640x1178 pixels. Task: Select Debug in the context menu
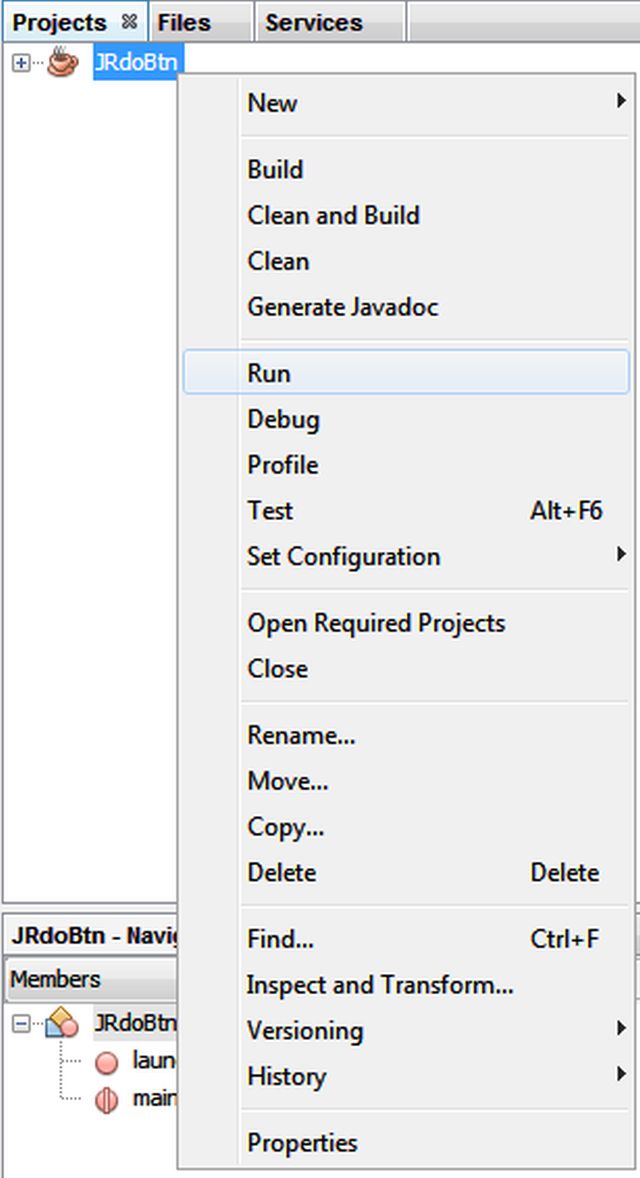tap(284, 420)
